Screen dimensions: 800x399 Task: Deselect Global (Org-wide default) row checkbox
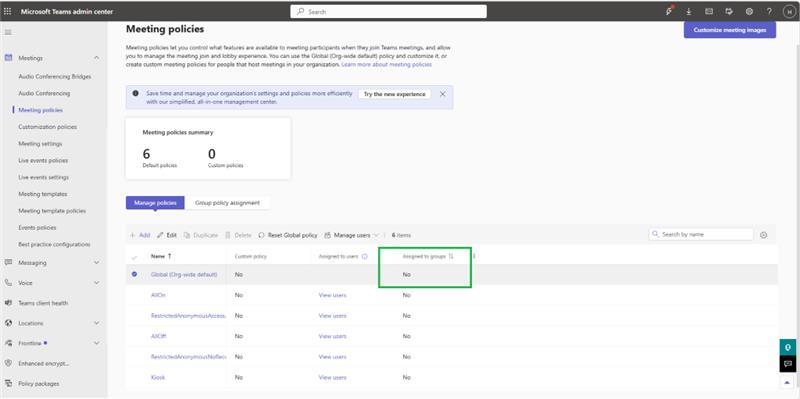pyautogui.click(x=134, y=274)
